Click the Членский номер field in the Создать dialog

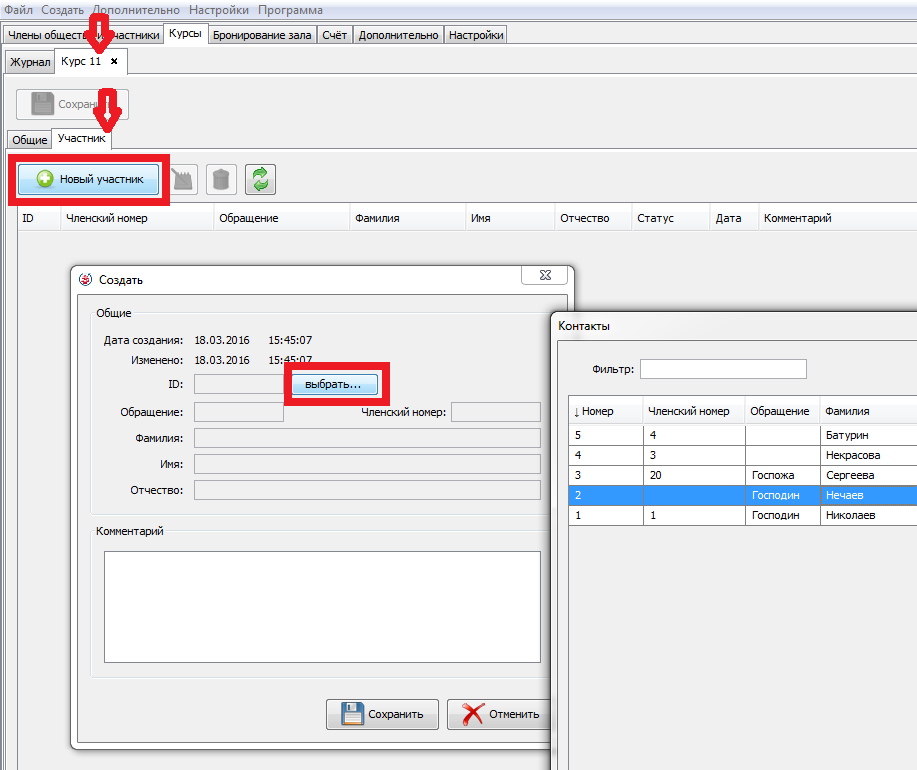click(496, 412)
